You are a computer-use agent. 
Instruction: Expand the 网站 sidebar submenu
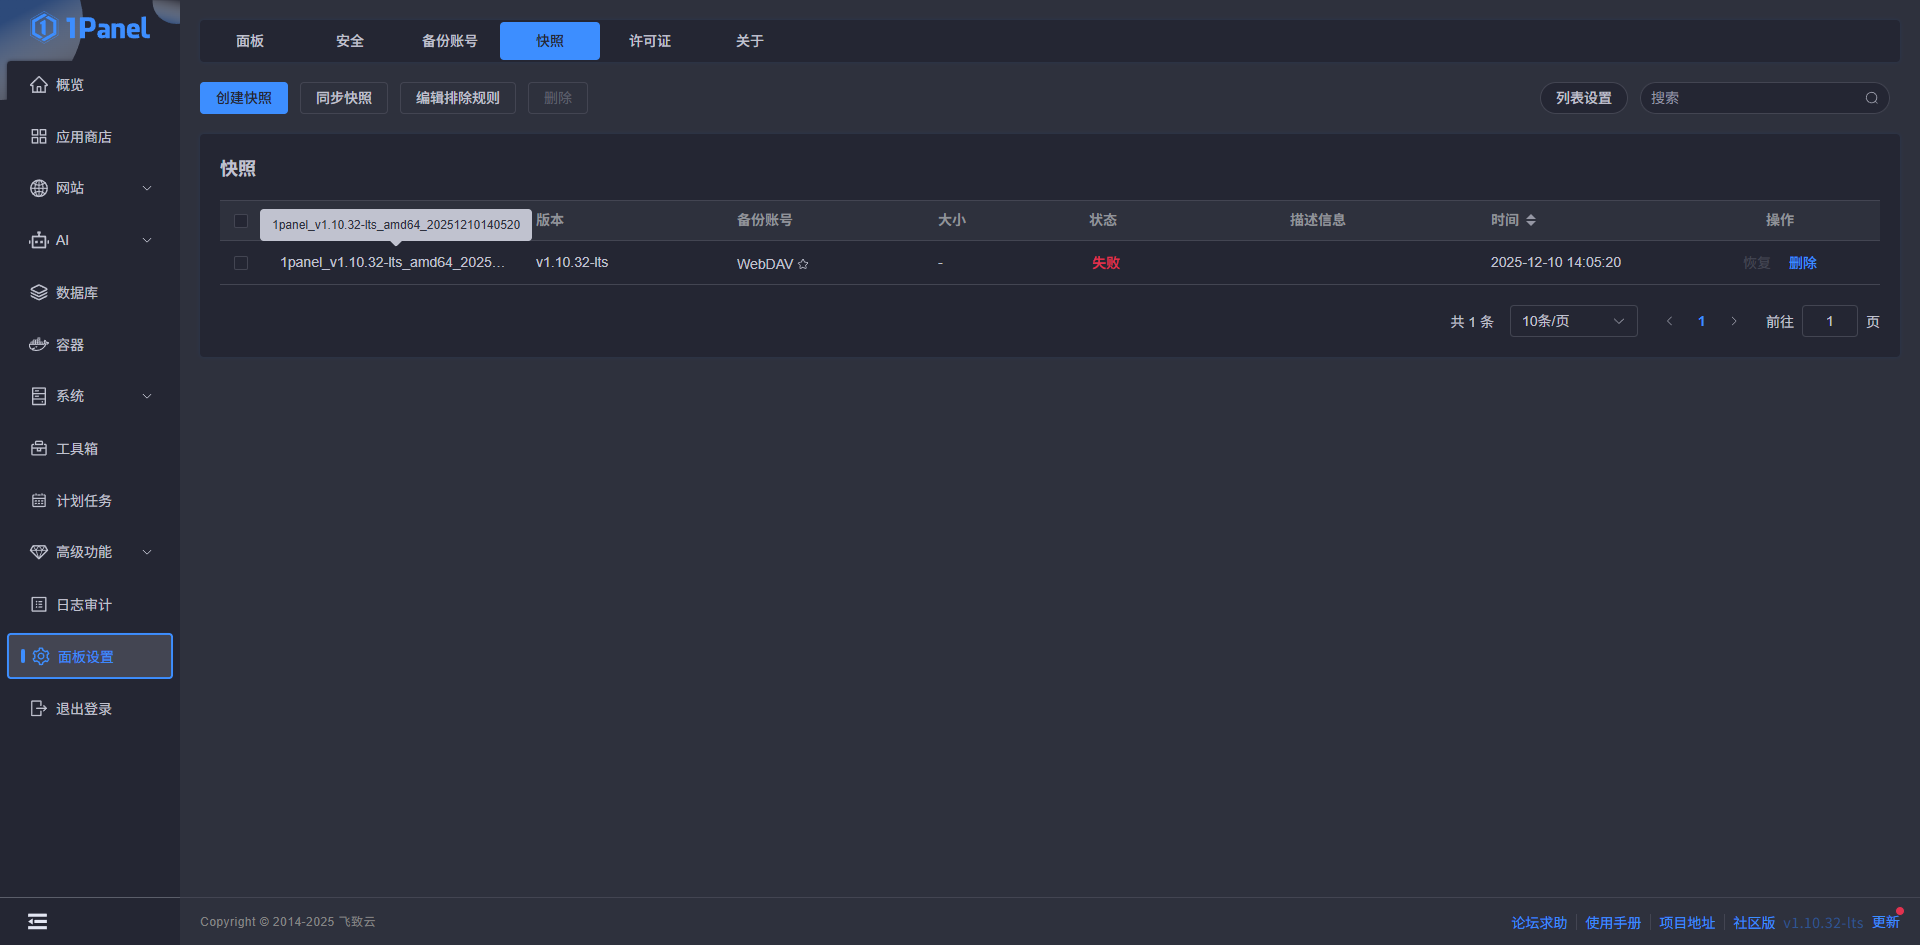coord(147,189)
